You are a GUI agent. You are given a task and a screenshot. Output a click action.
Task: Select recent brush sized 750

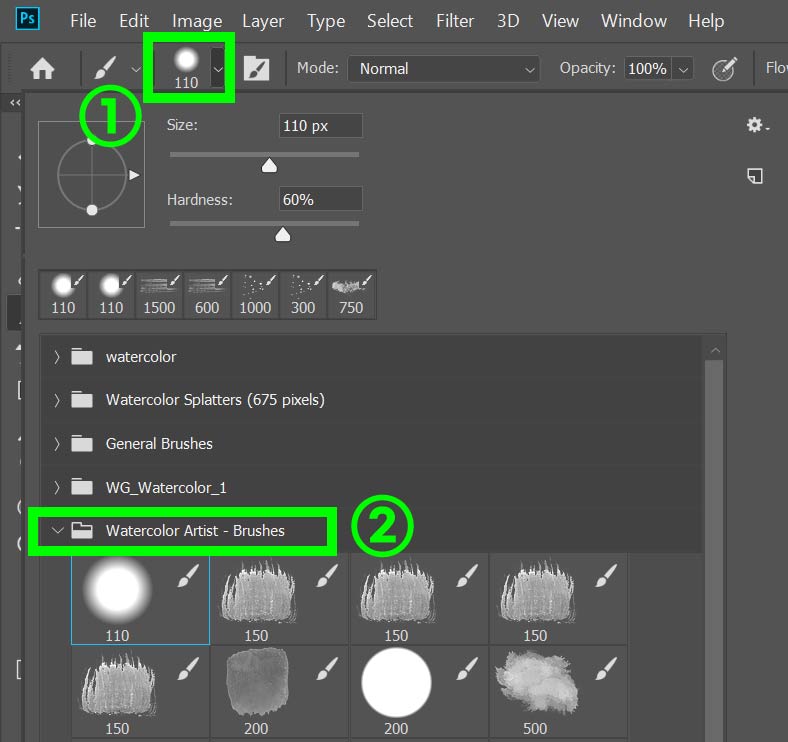(351, 295)
